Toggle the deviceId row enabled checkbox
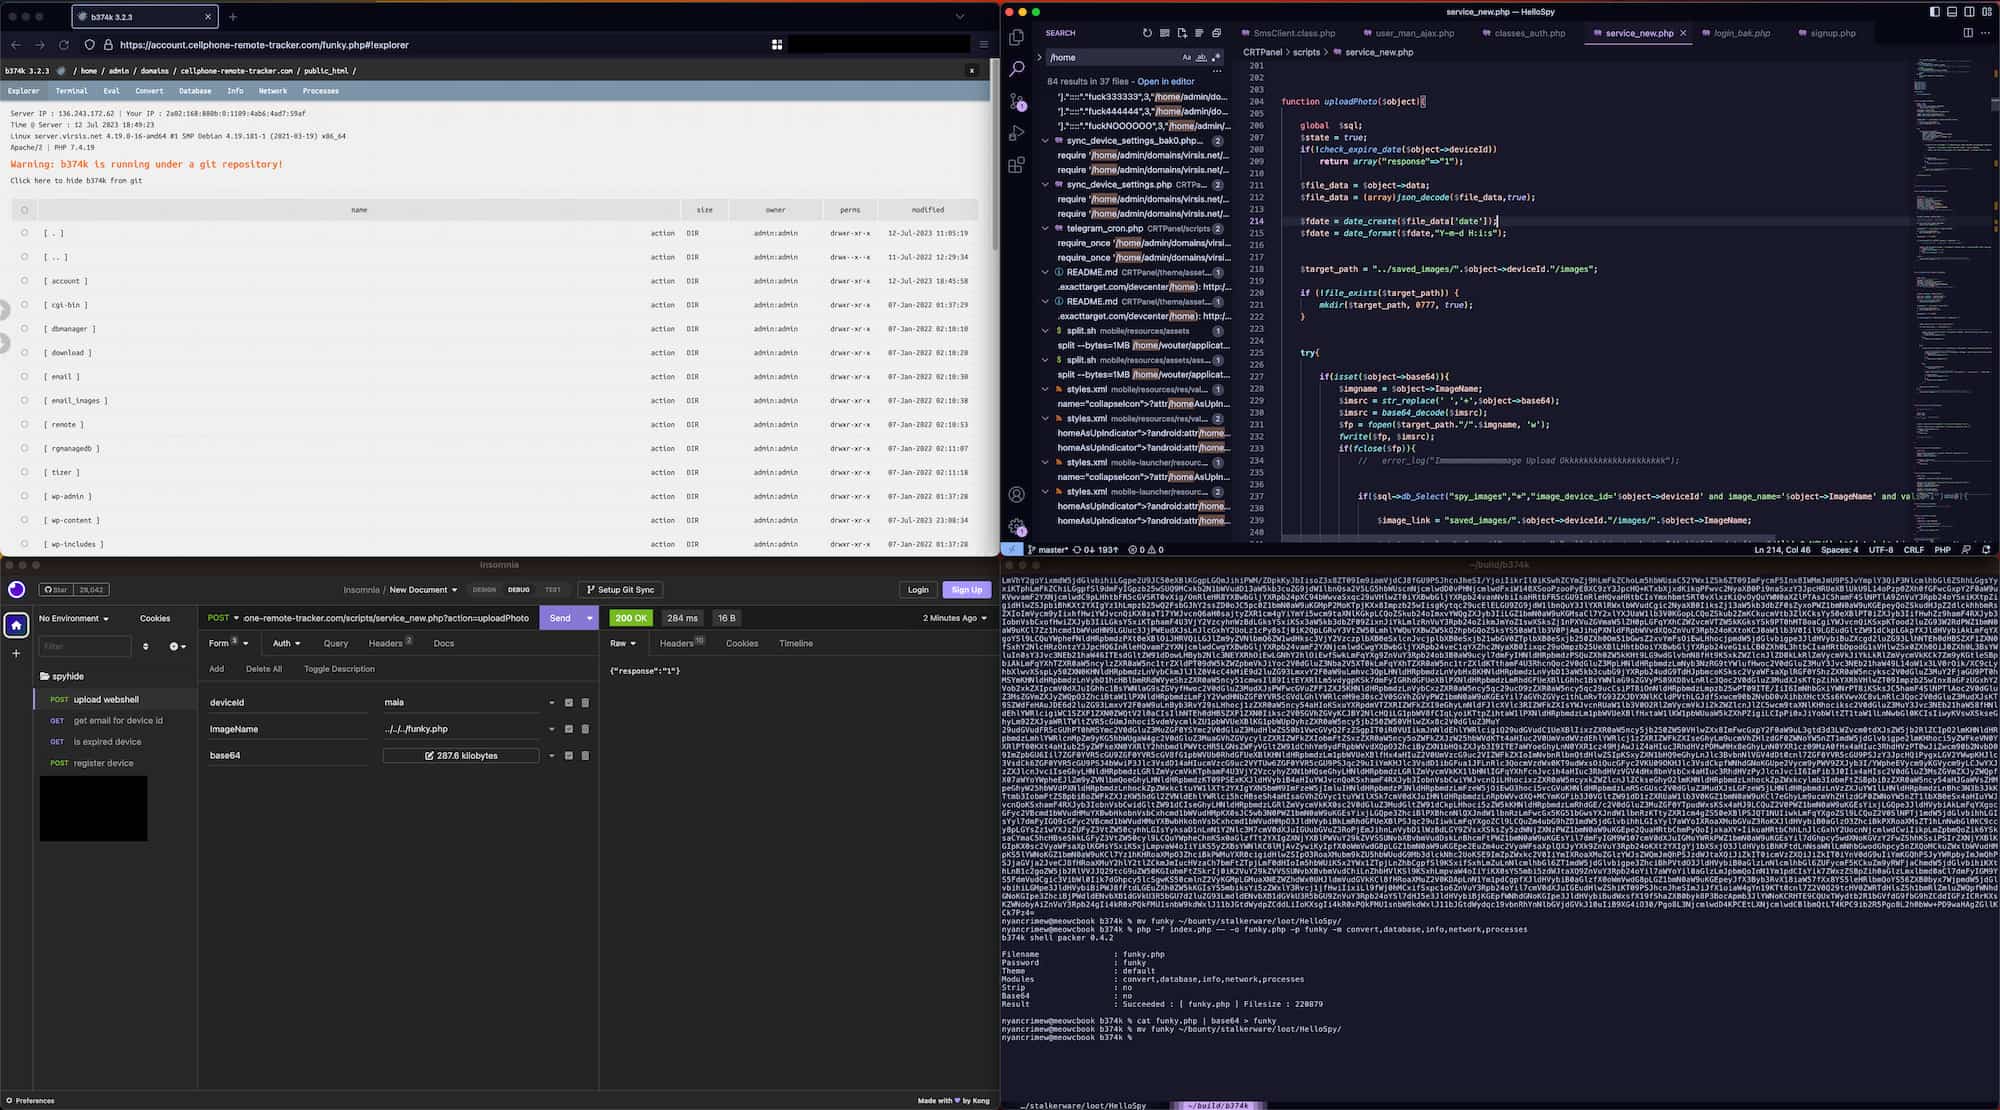 tap(569, 703)
